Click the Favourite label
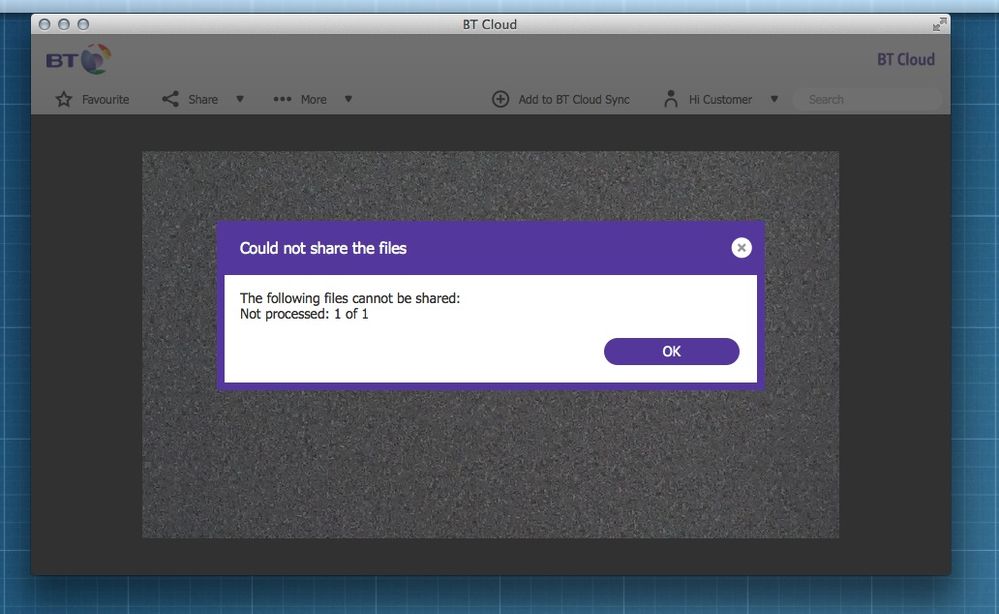 tap(106, 99)
